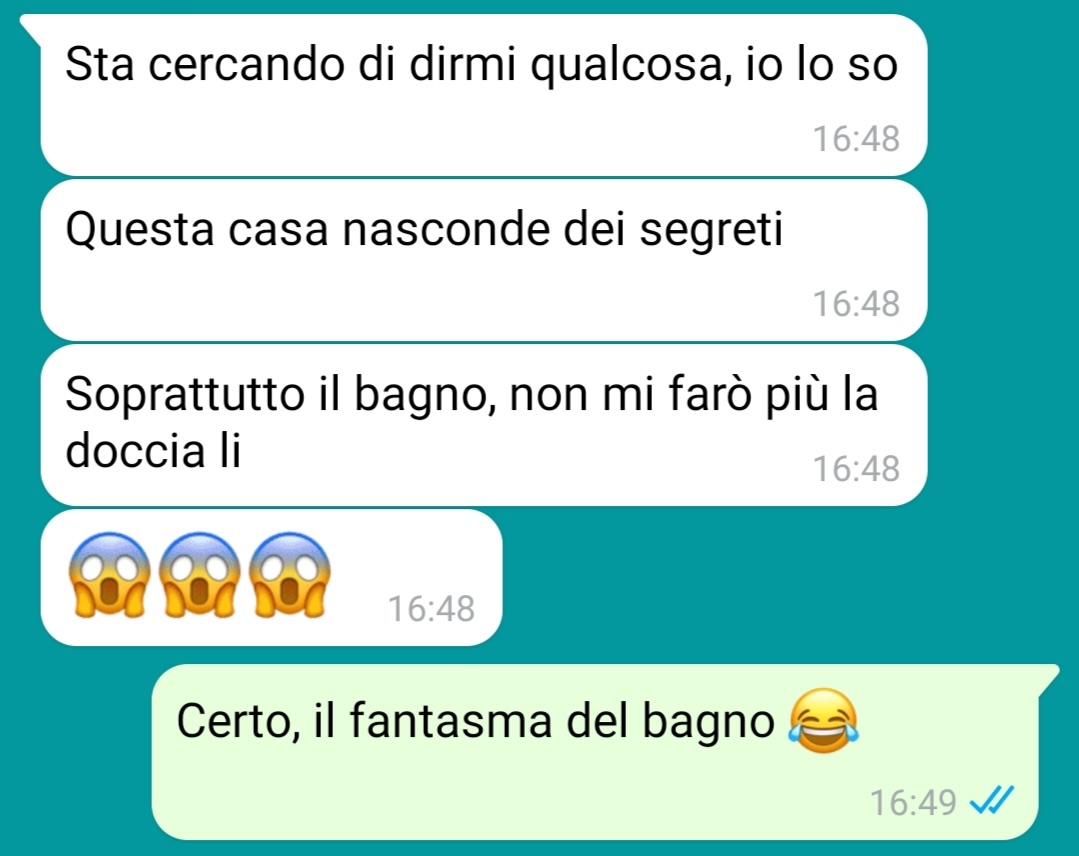Viewport: 1079px width, 856px height.
Task: Tap the 16:48 timestamp under 'segreti' message
Action: pos(856,303)
